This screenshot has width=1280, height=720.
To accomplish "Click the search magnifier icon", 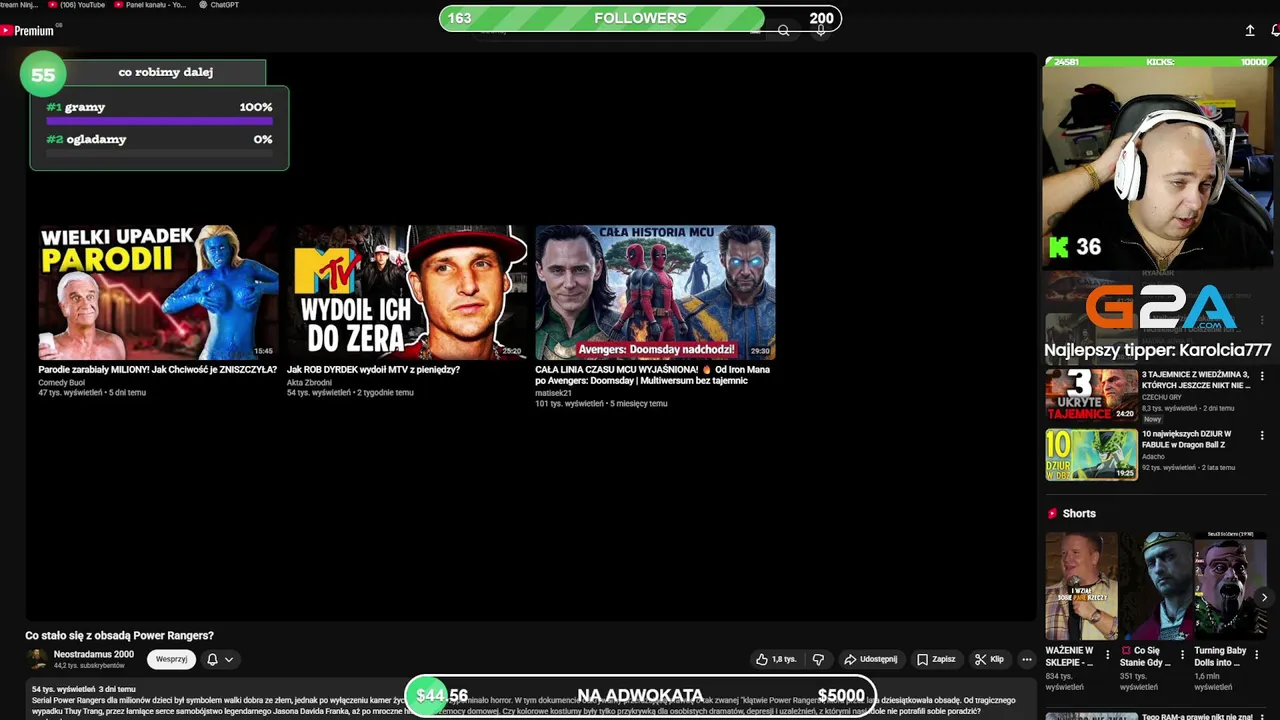I will [784, 31].
